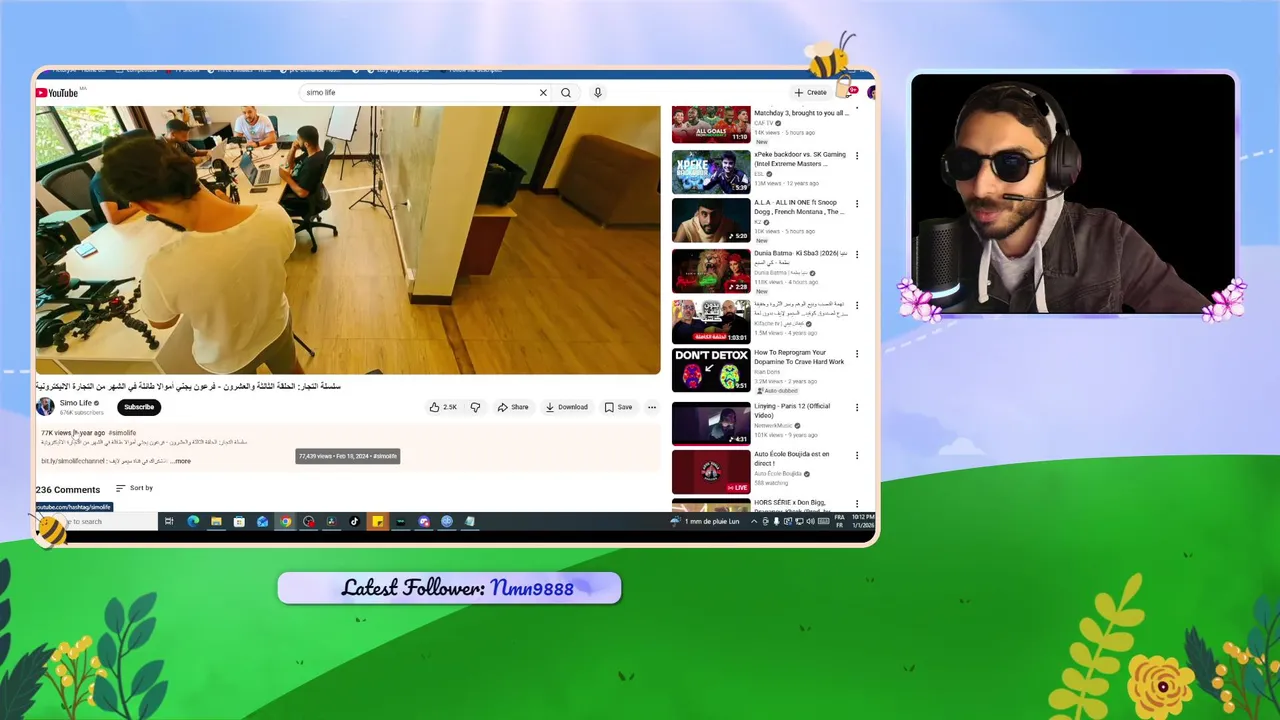Show hidden system tray icons chevron

pos(754,521)
